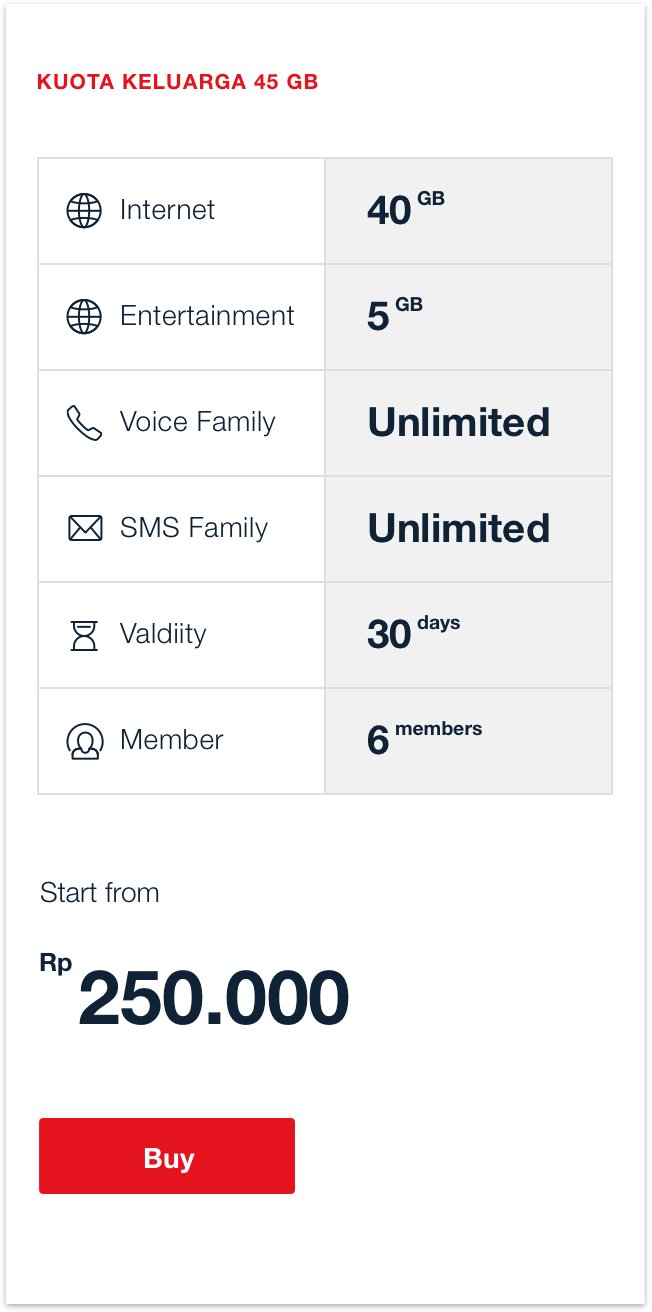Click the envelope icon for SMS Family
652x1312 pixels.
[x=85, y=528]
